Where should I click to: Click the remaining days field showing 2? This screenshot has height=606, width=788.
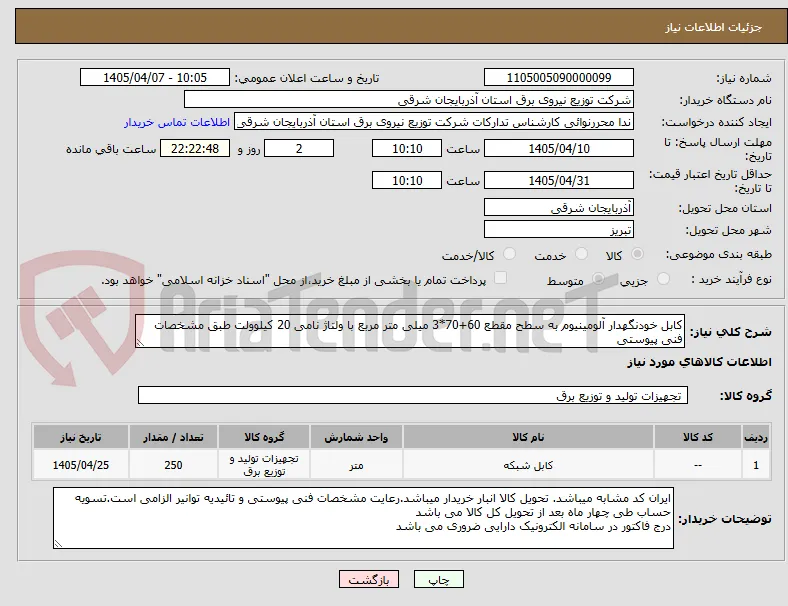coord(299,149)
